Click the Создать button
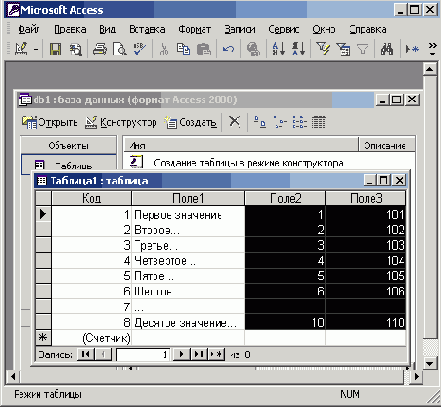 point(191,122)
